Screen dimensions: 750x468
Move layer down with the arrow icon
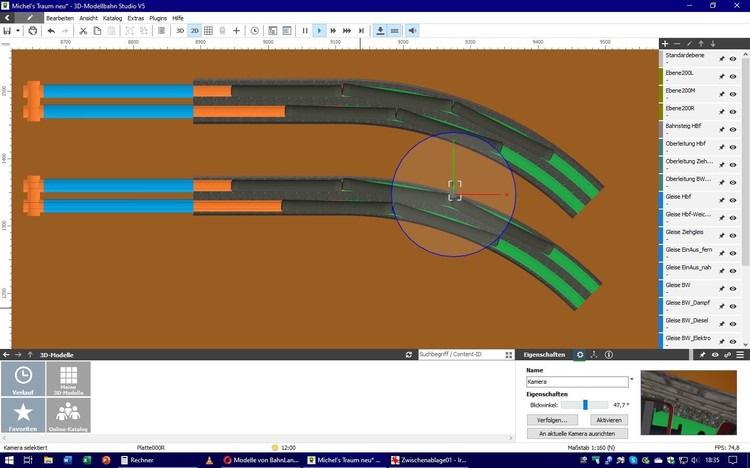coord(713,44)
